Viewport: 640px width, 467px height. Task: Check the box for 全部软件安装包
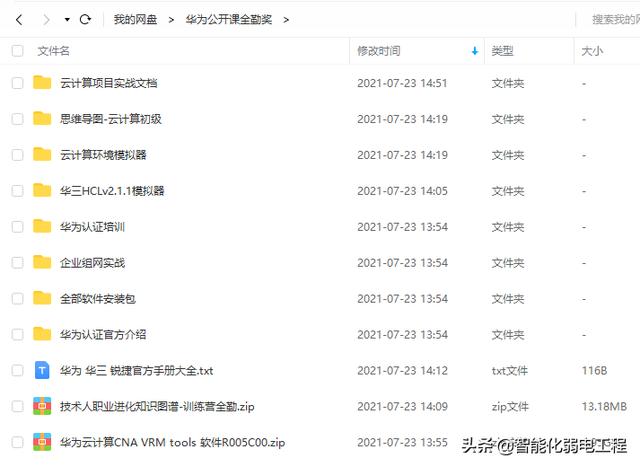click(x=18, y=299)
